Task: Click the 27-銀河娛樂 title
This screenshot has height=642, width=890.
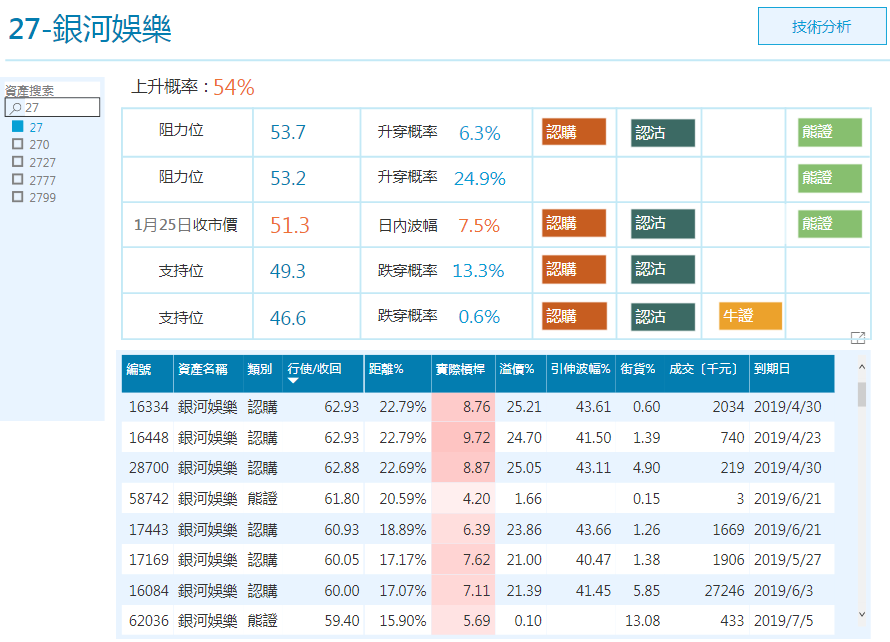Action: point(90,28)
